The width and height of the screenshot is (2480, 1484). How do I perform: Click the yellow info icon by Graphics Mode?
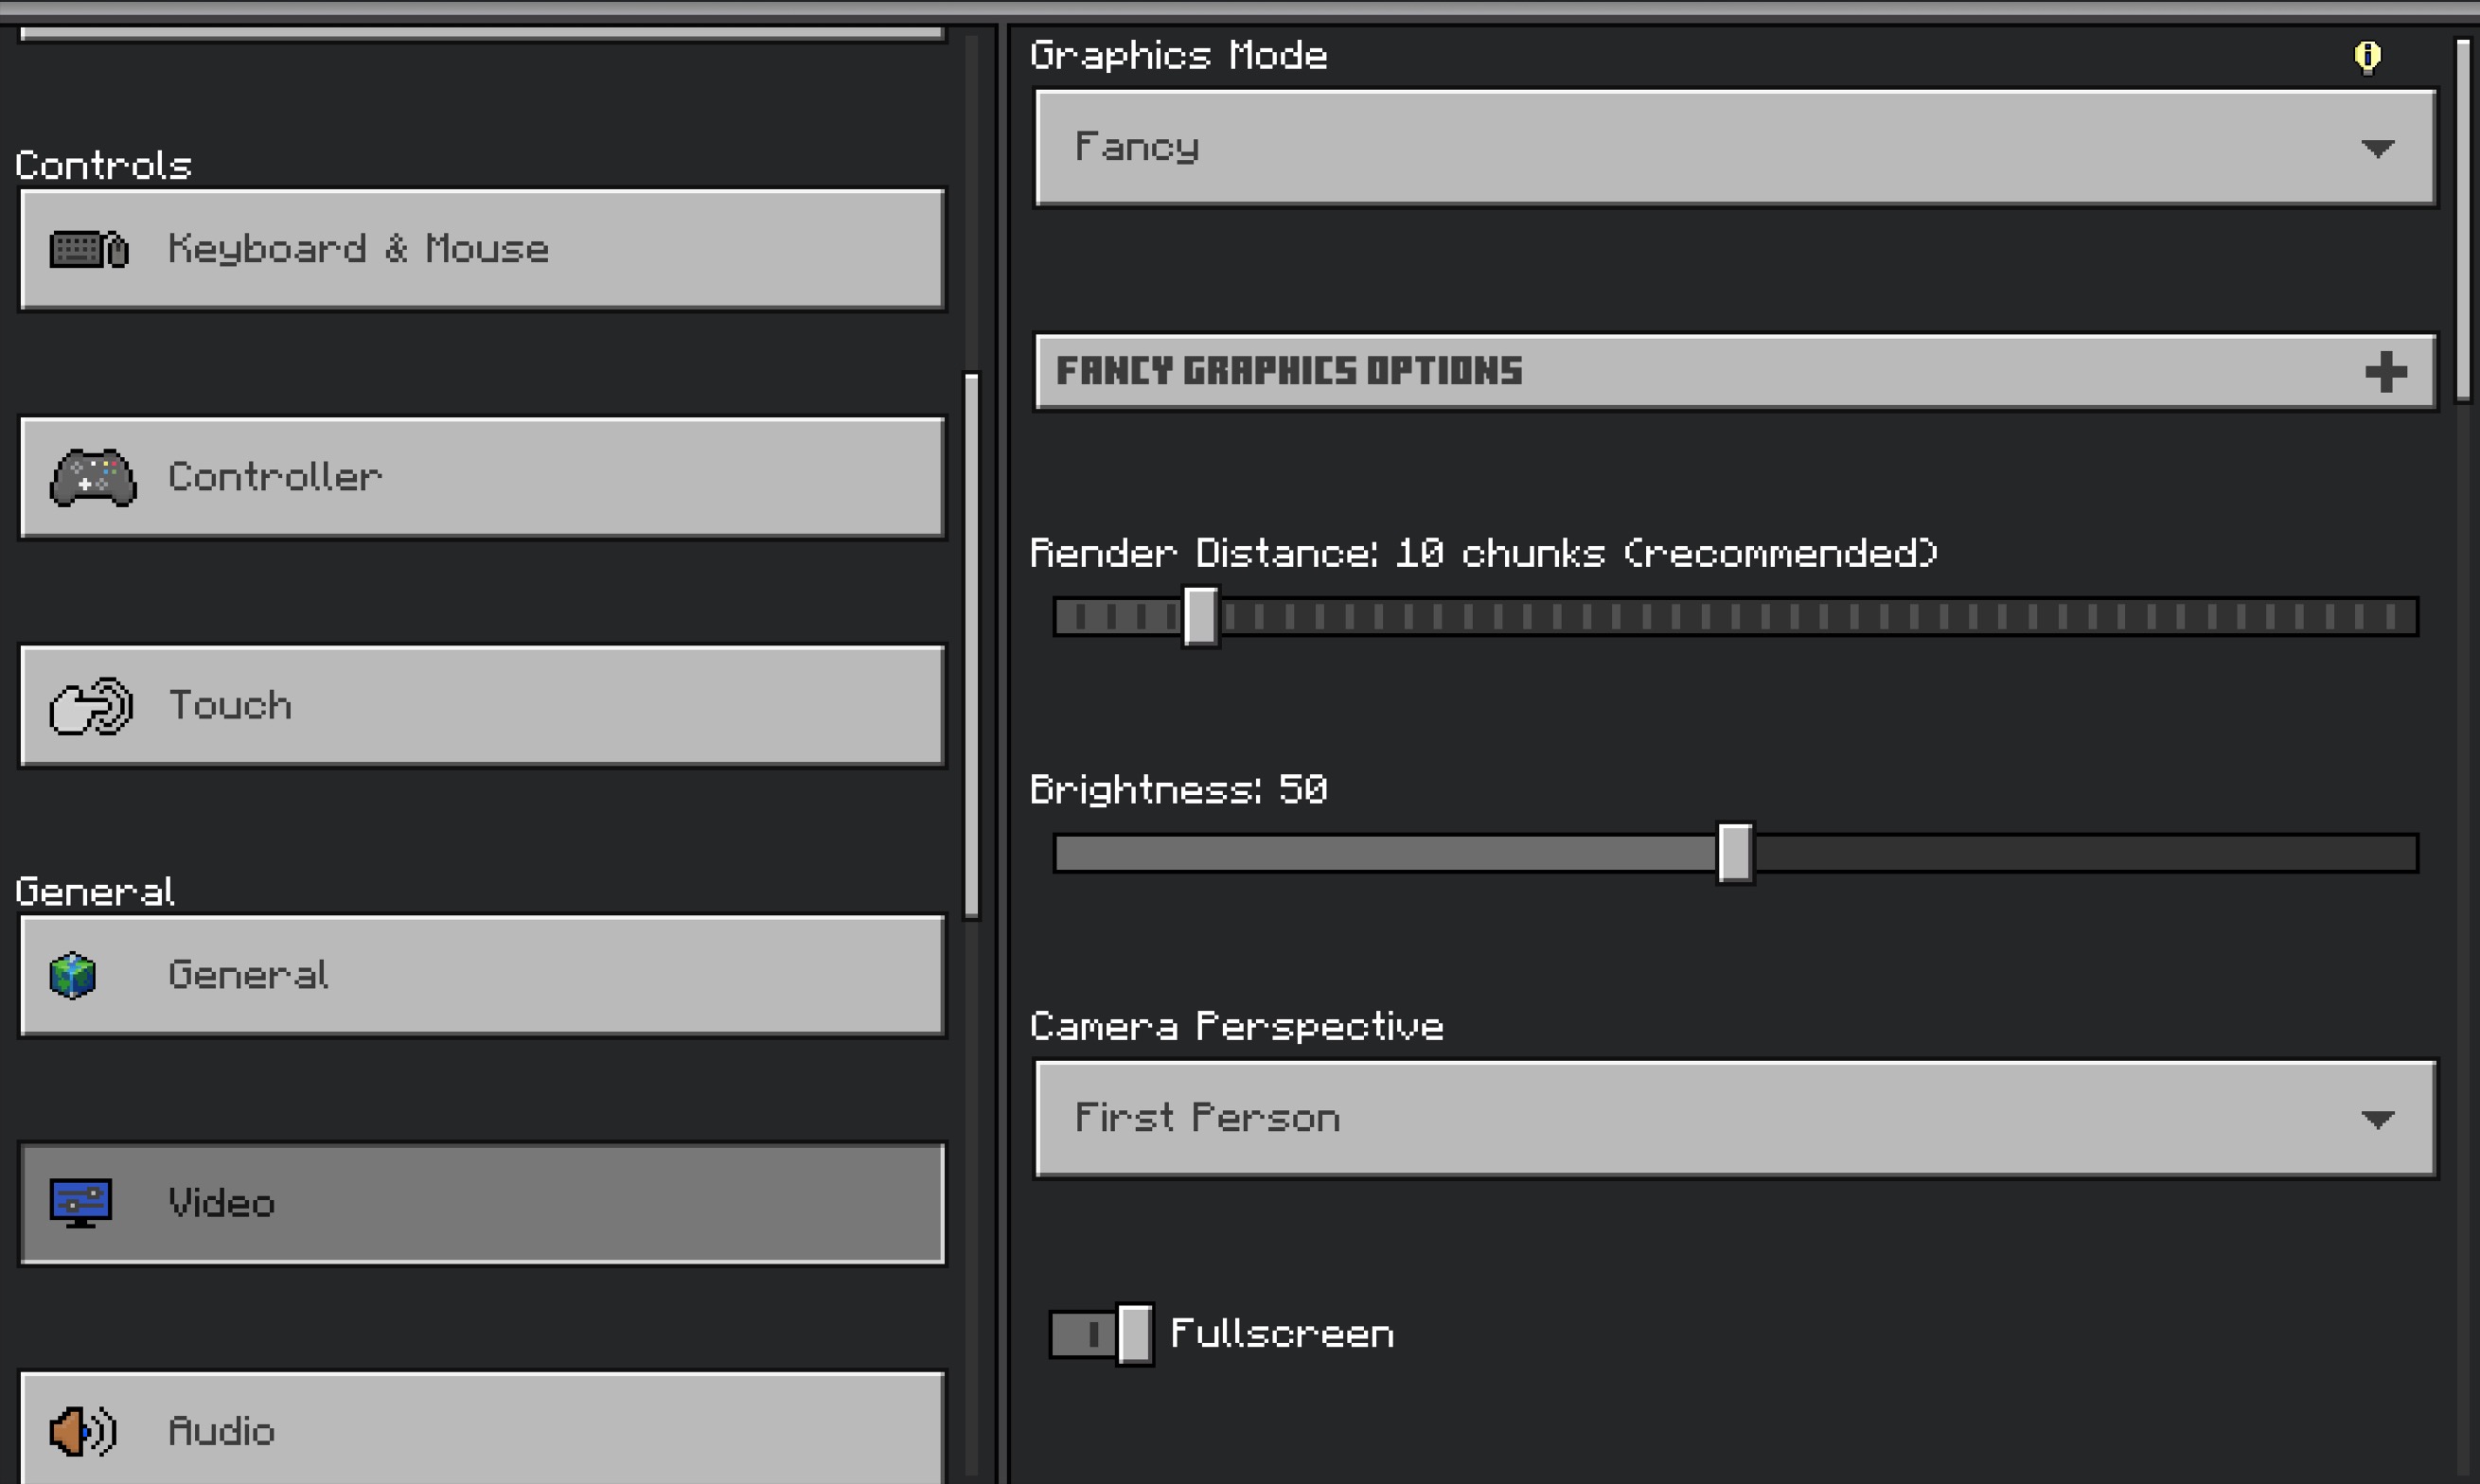2367,56
